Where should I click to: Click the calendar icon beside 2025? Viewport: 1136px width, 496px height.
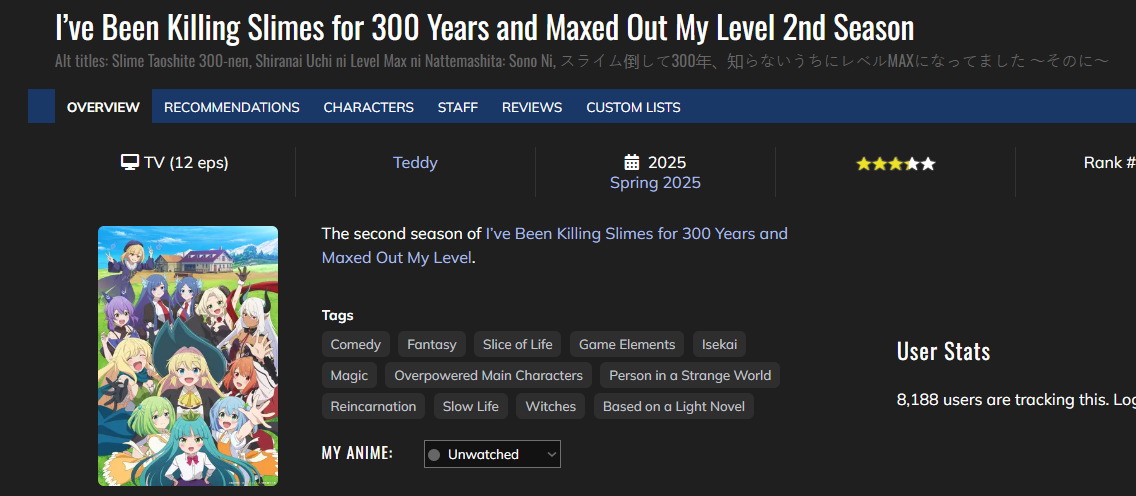[x=632, y=163]
